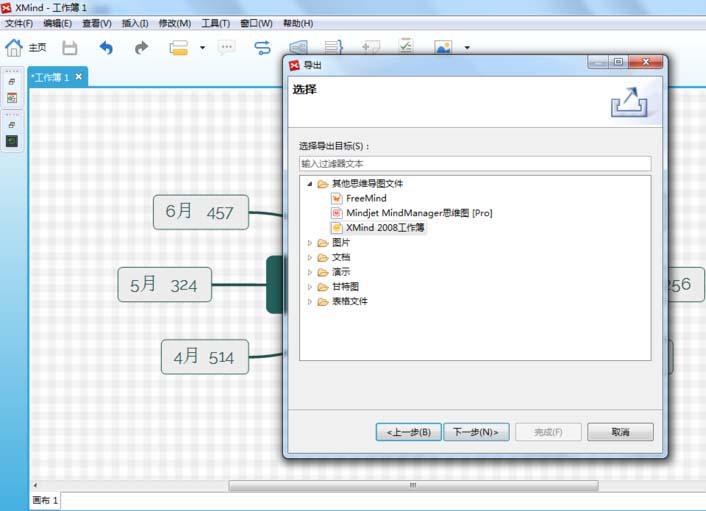Click the 下一步(N)> next button

476,432
